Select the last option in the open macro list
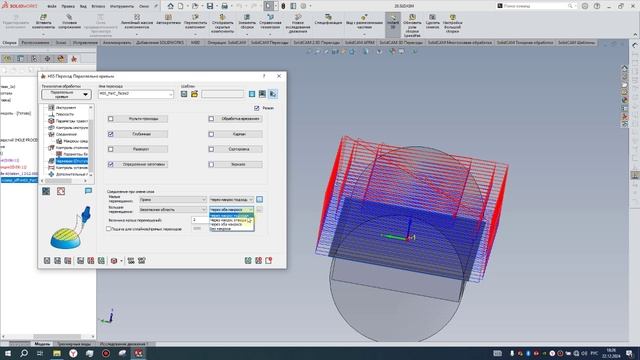The height and width of the screenshot is (360, 640). pyautogui.click(x=231, y=229)
